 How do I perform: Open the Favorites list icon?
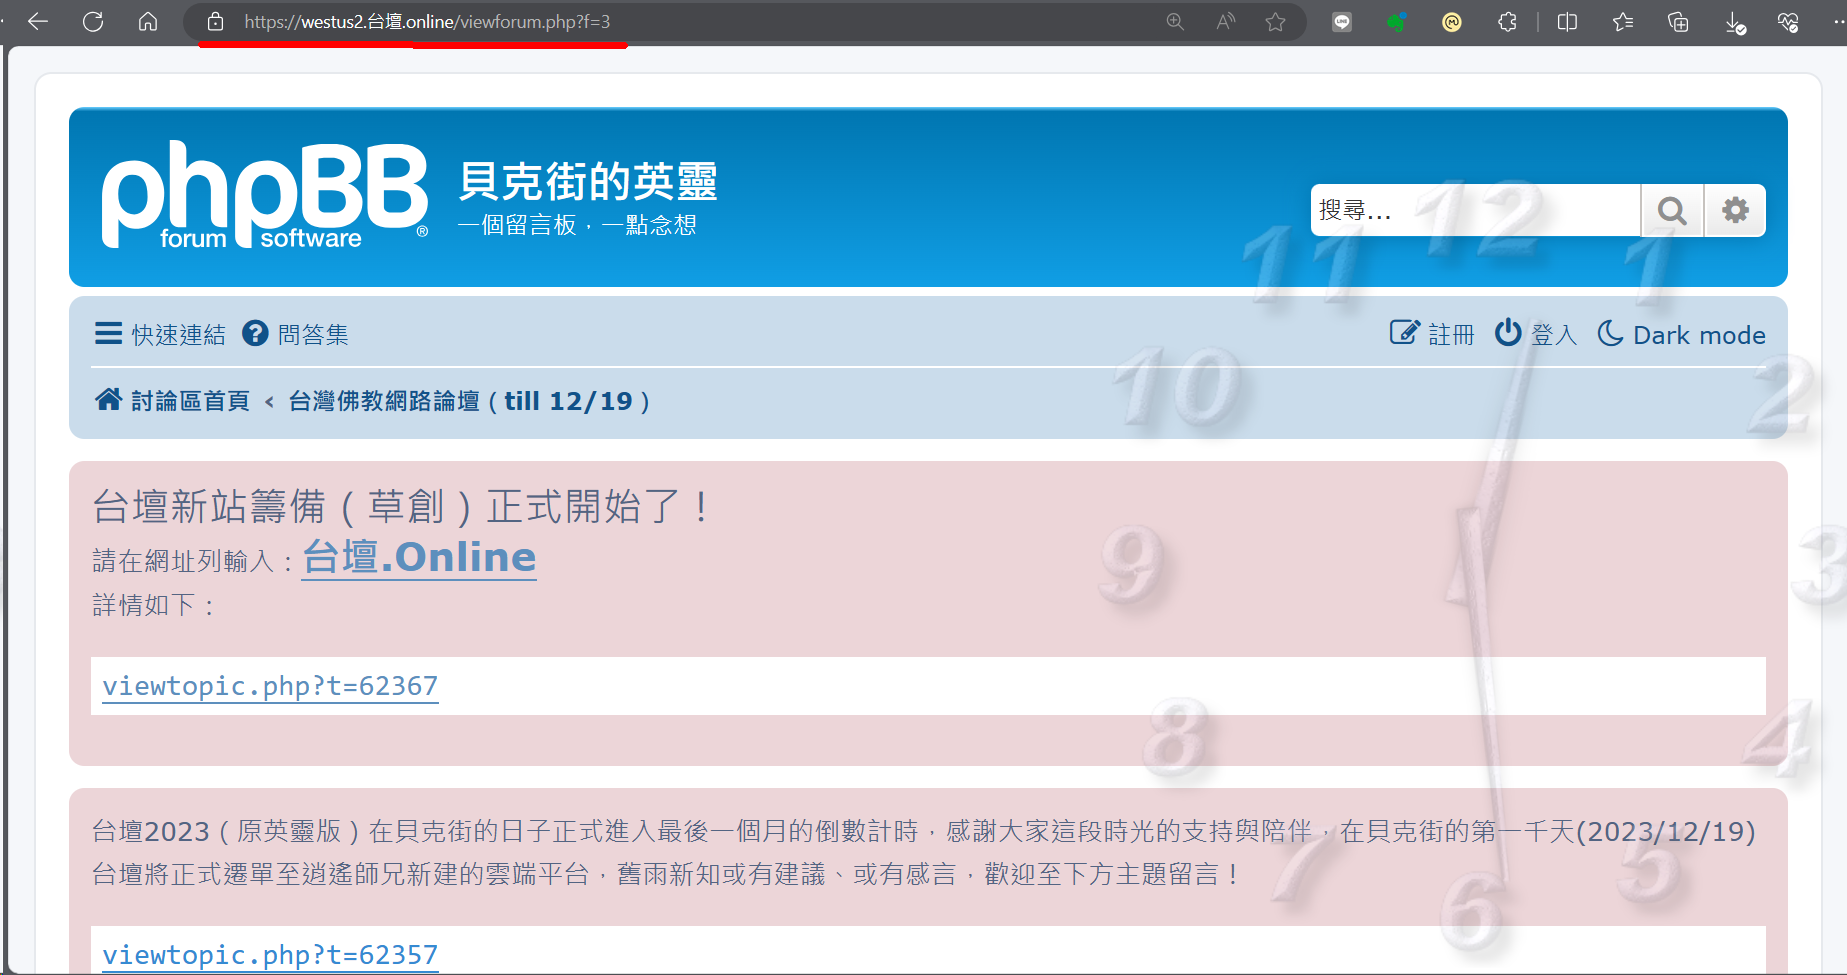coord(1623,21)
